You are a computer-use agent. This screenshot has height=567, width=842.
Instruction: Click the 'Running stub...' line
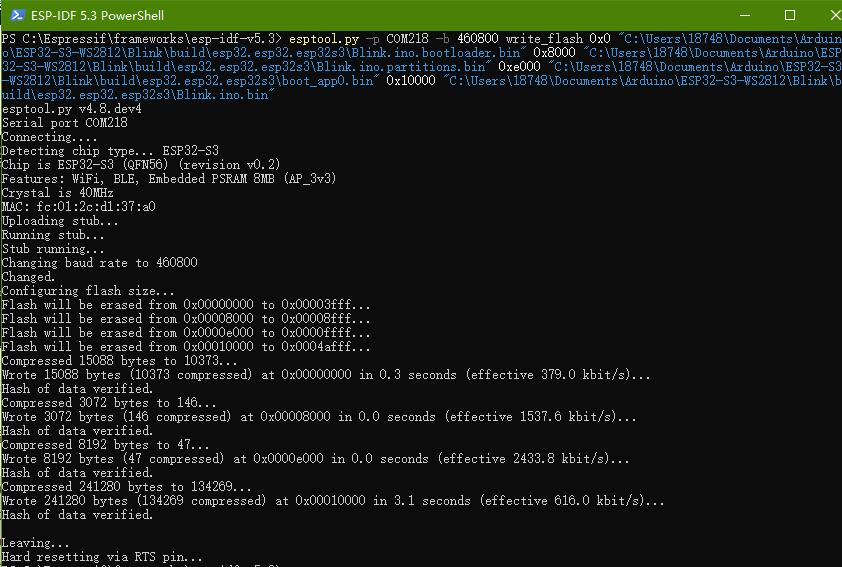coord(53,235)
